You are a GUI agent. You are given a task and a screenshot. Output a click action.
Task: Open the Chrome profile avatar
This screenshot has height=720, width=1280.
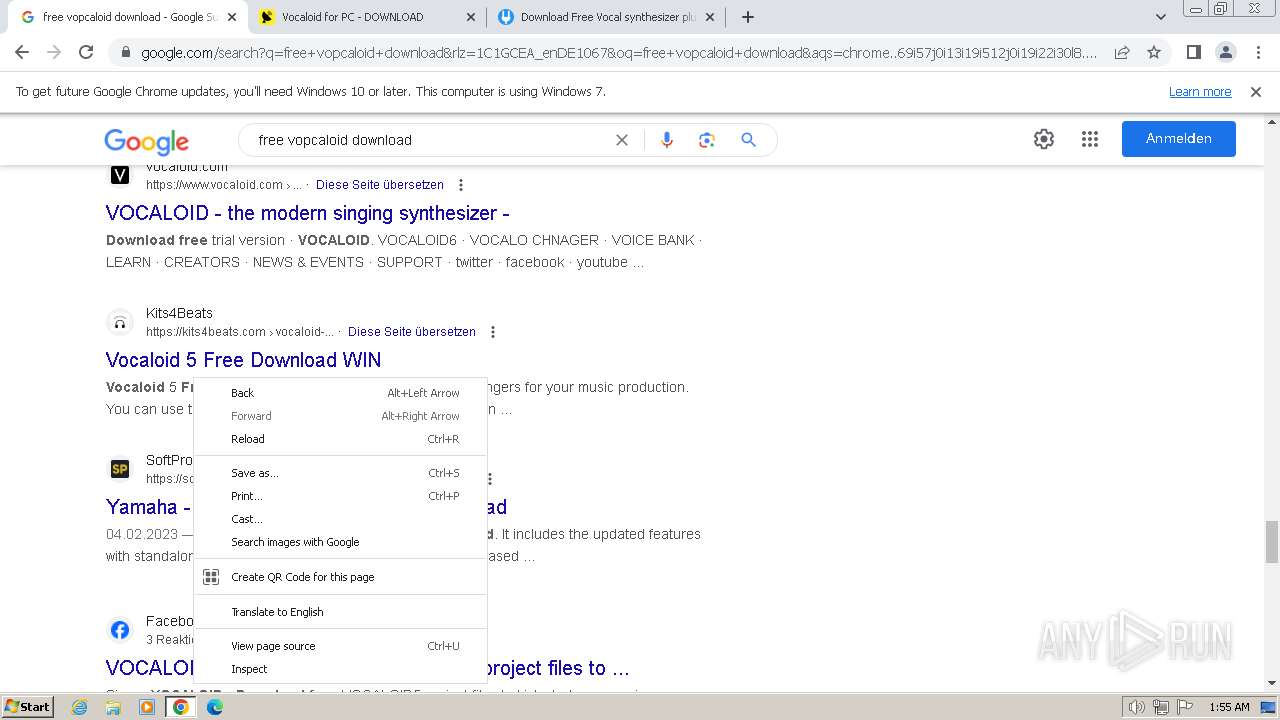click(1225, 52)
